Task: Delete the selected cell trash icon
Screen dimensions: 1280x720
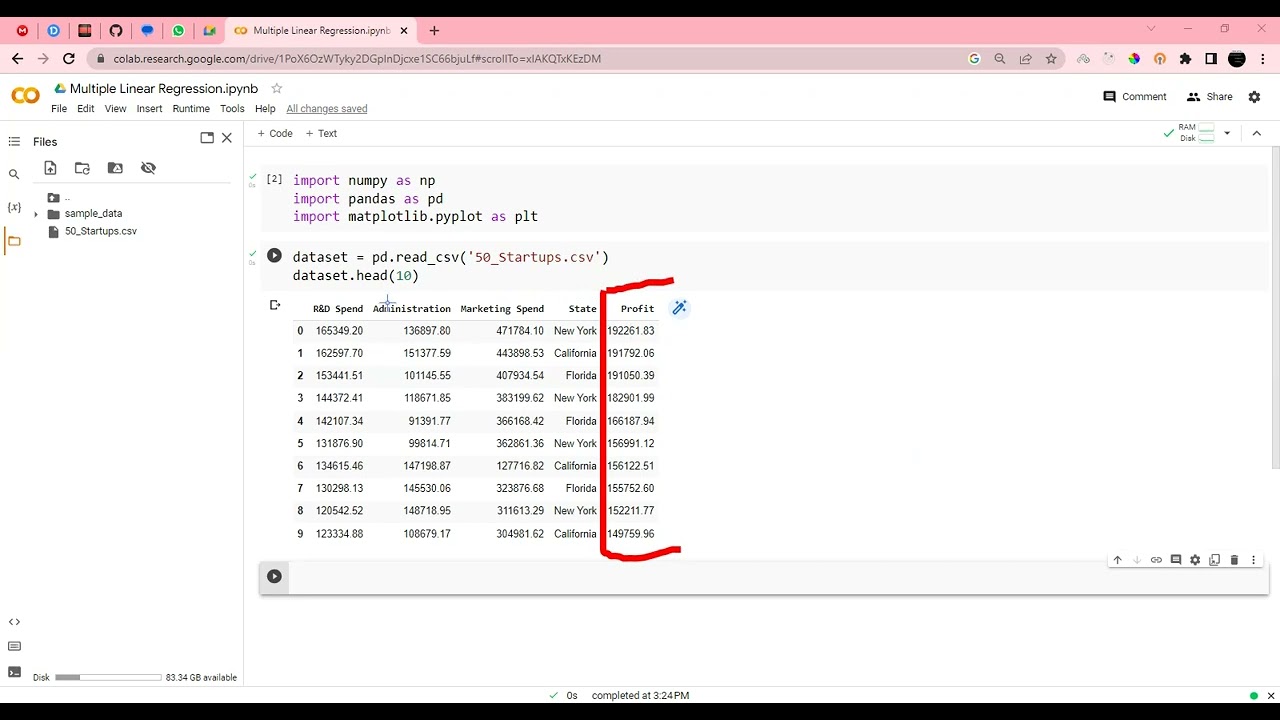Action: 1234,560
